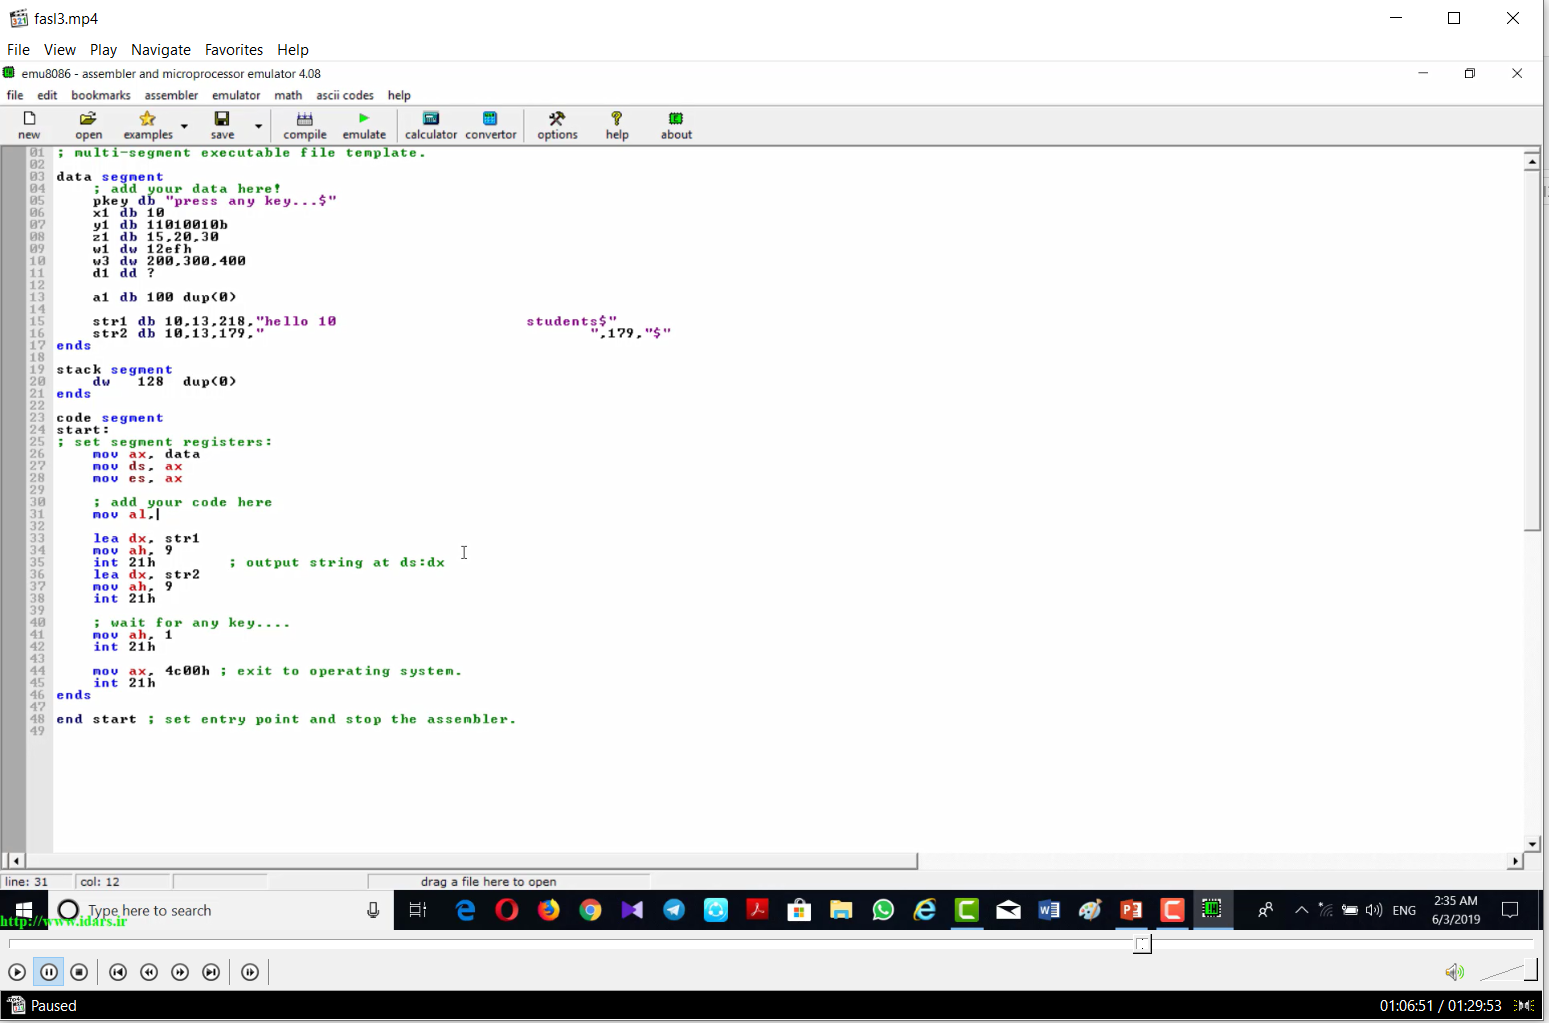The height and width of the screenshot is (1023, 1549).
Task: Skip to the next track
Action: pyautogui.click(x=211, y=972)
